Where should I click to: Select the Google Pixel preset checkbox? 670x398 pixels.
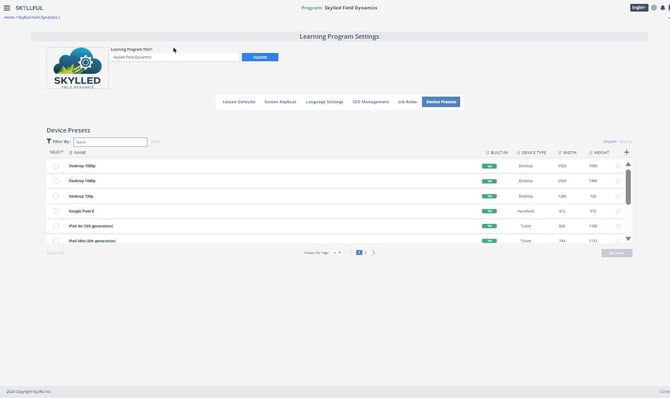point(56,211)
